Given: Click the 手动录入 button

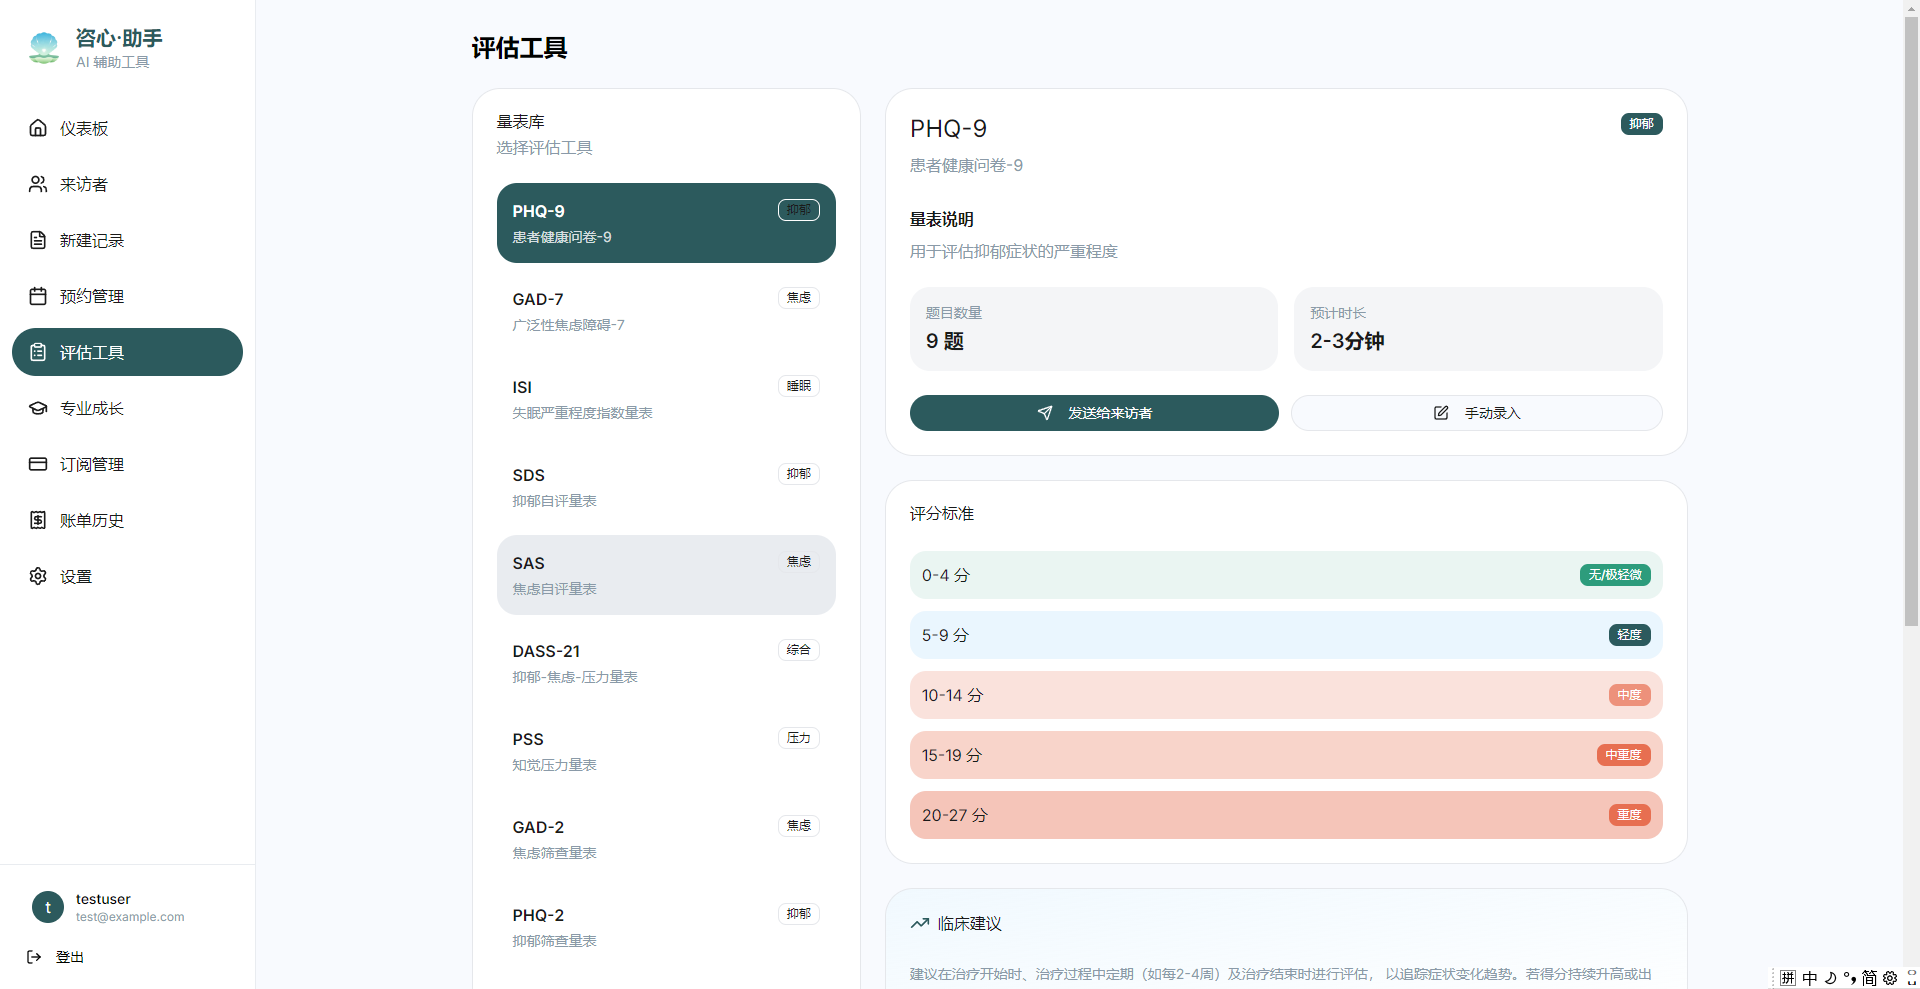Looking at the screenshot, I should 1477,413.
